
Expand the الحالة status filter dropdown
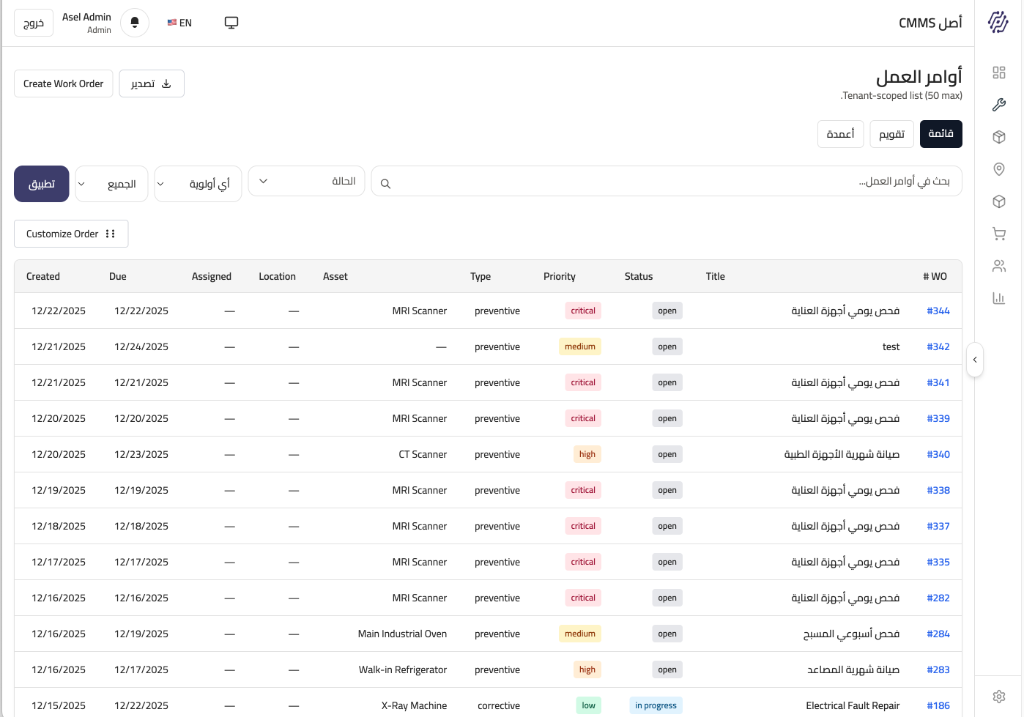306,181
